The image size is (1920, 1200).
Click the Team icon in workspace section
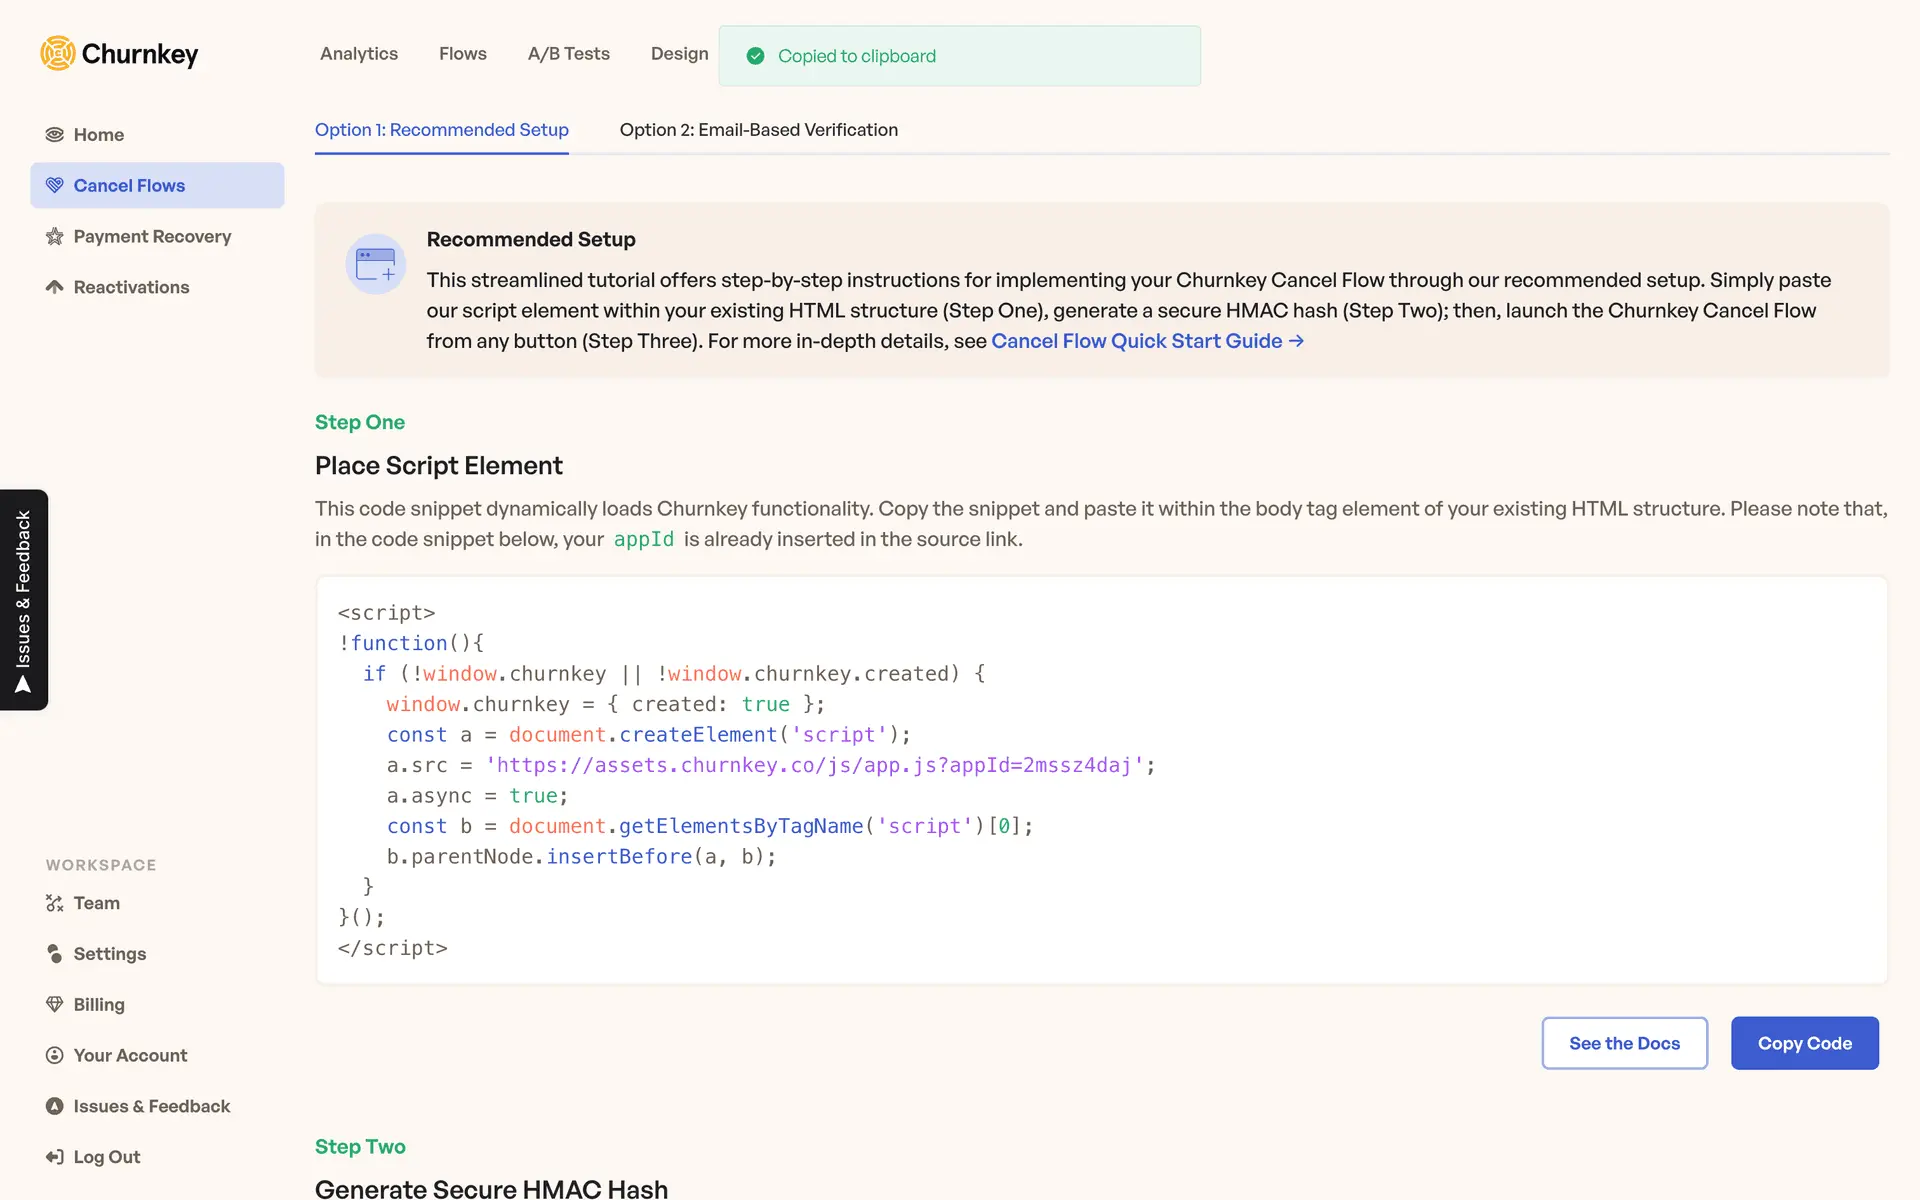pos(55,903)
